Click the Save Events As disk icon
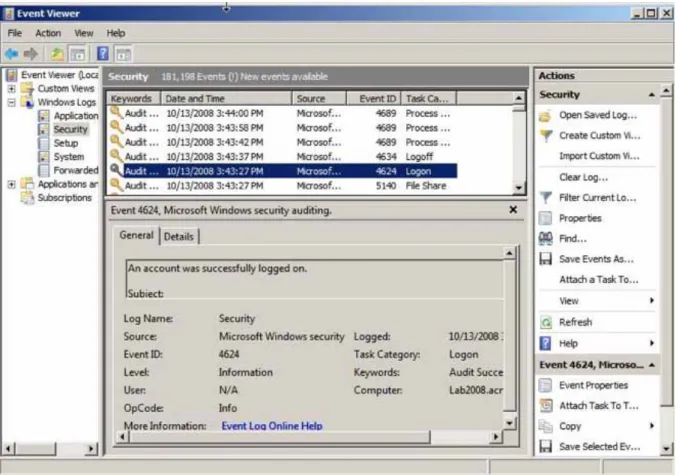 tap(546, 259)
